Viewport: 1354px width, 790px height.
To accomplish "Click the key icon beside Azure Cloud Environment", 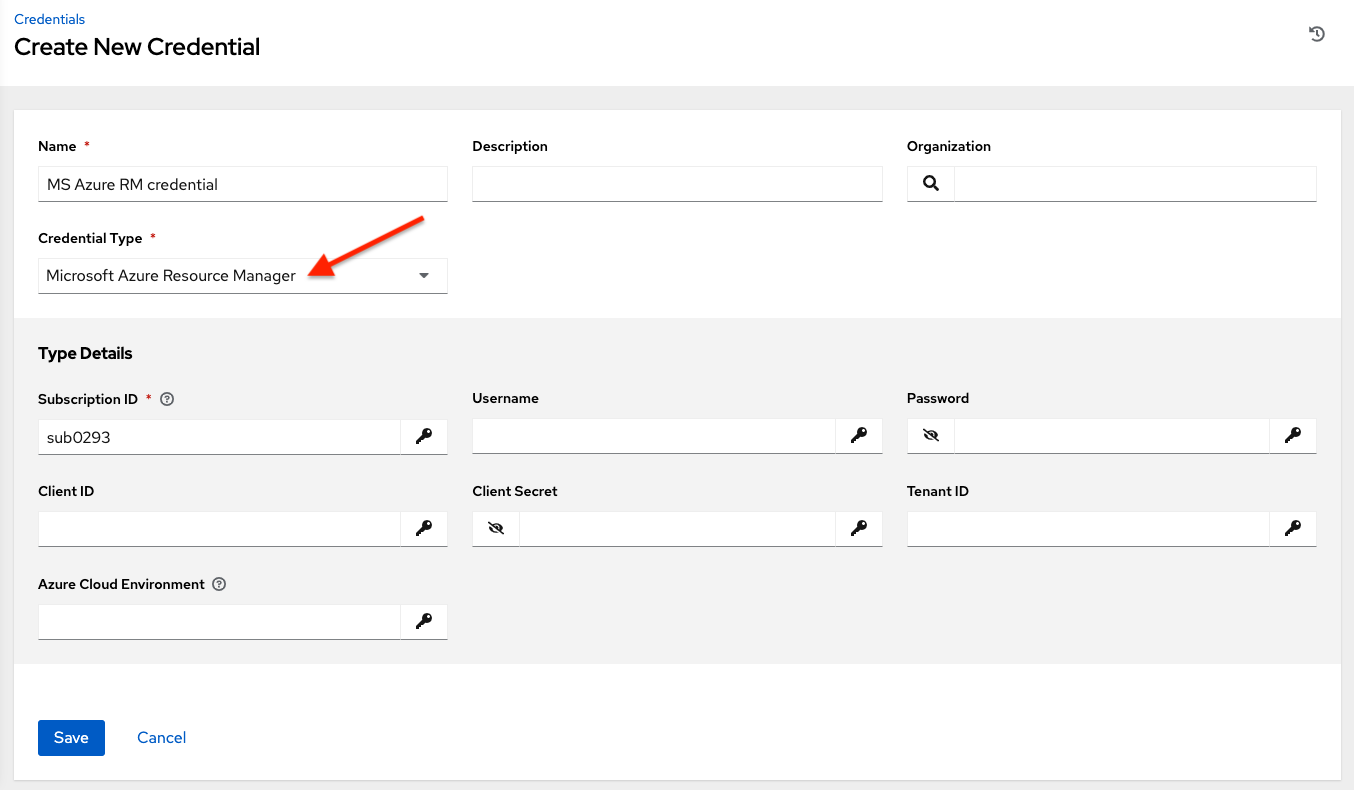I will (x=424, y=621).
